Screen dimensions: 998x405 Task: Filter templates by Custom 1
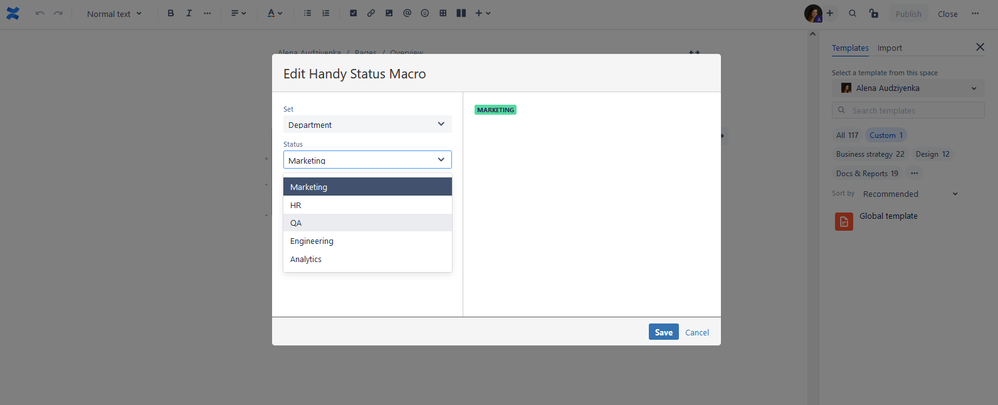pyautogui.click(x=886, y=135)
